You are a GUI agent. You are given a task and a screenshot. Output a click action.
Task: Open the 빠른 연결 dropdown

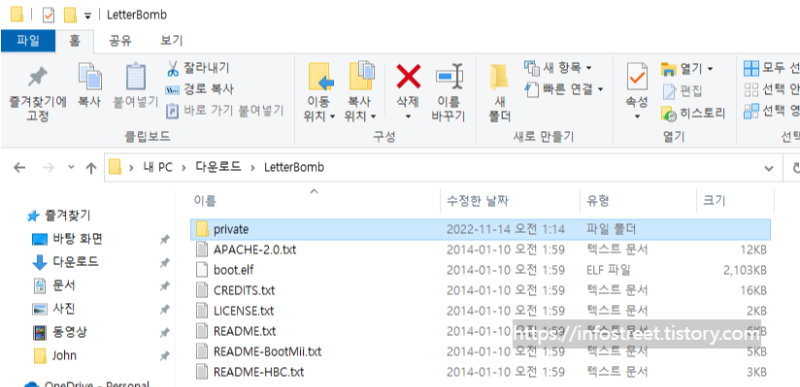click(564, 89)
